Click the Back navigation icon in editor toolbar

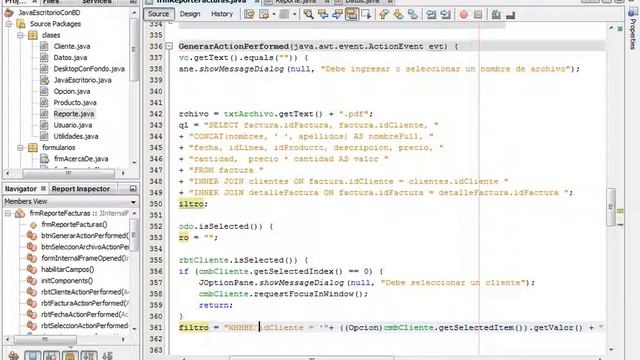pos(264,15)
